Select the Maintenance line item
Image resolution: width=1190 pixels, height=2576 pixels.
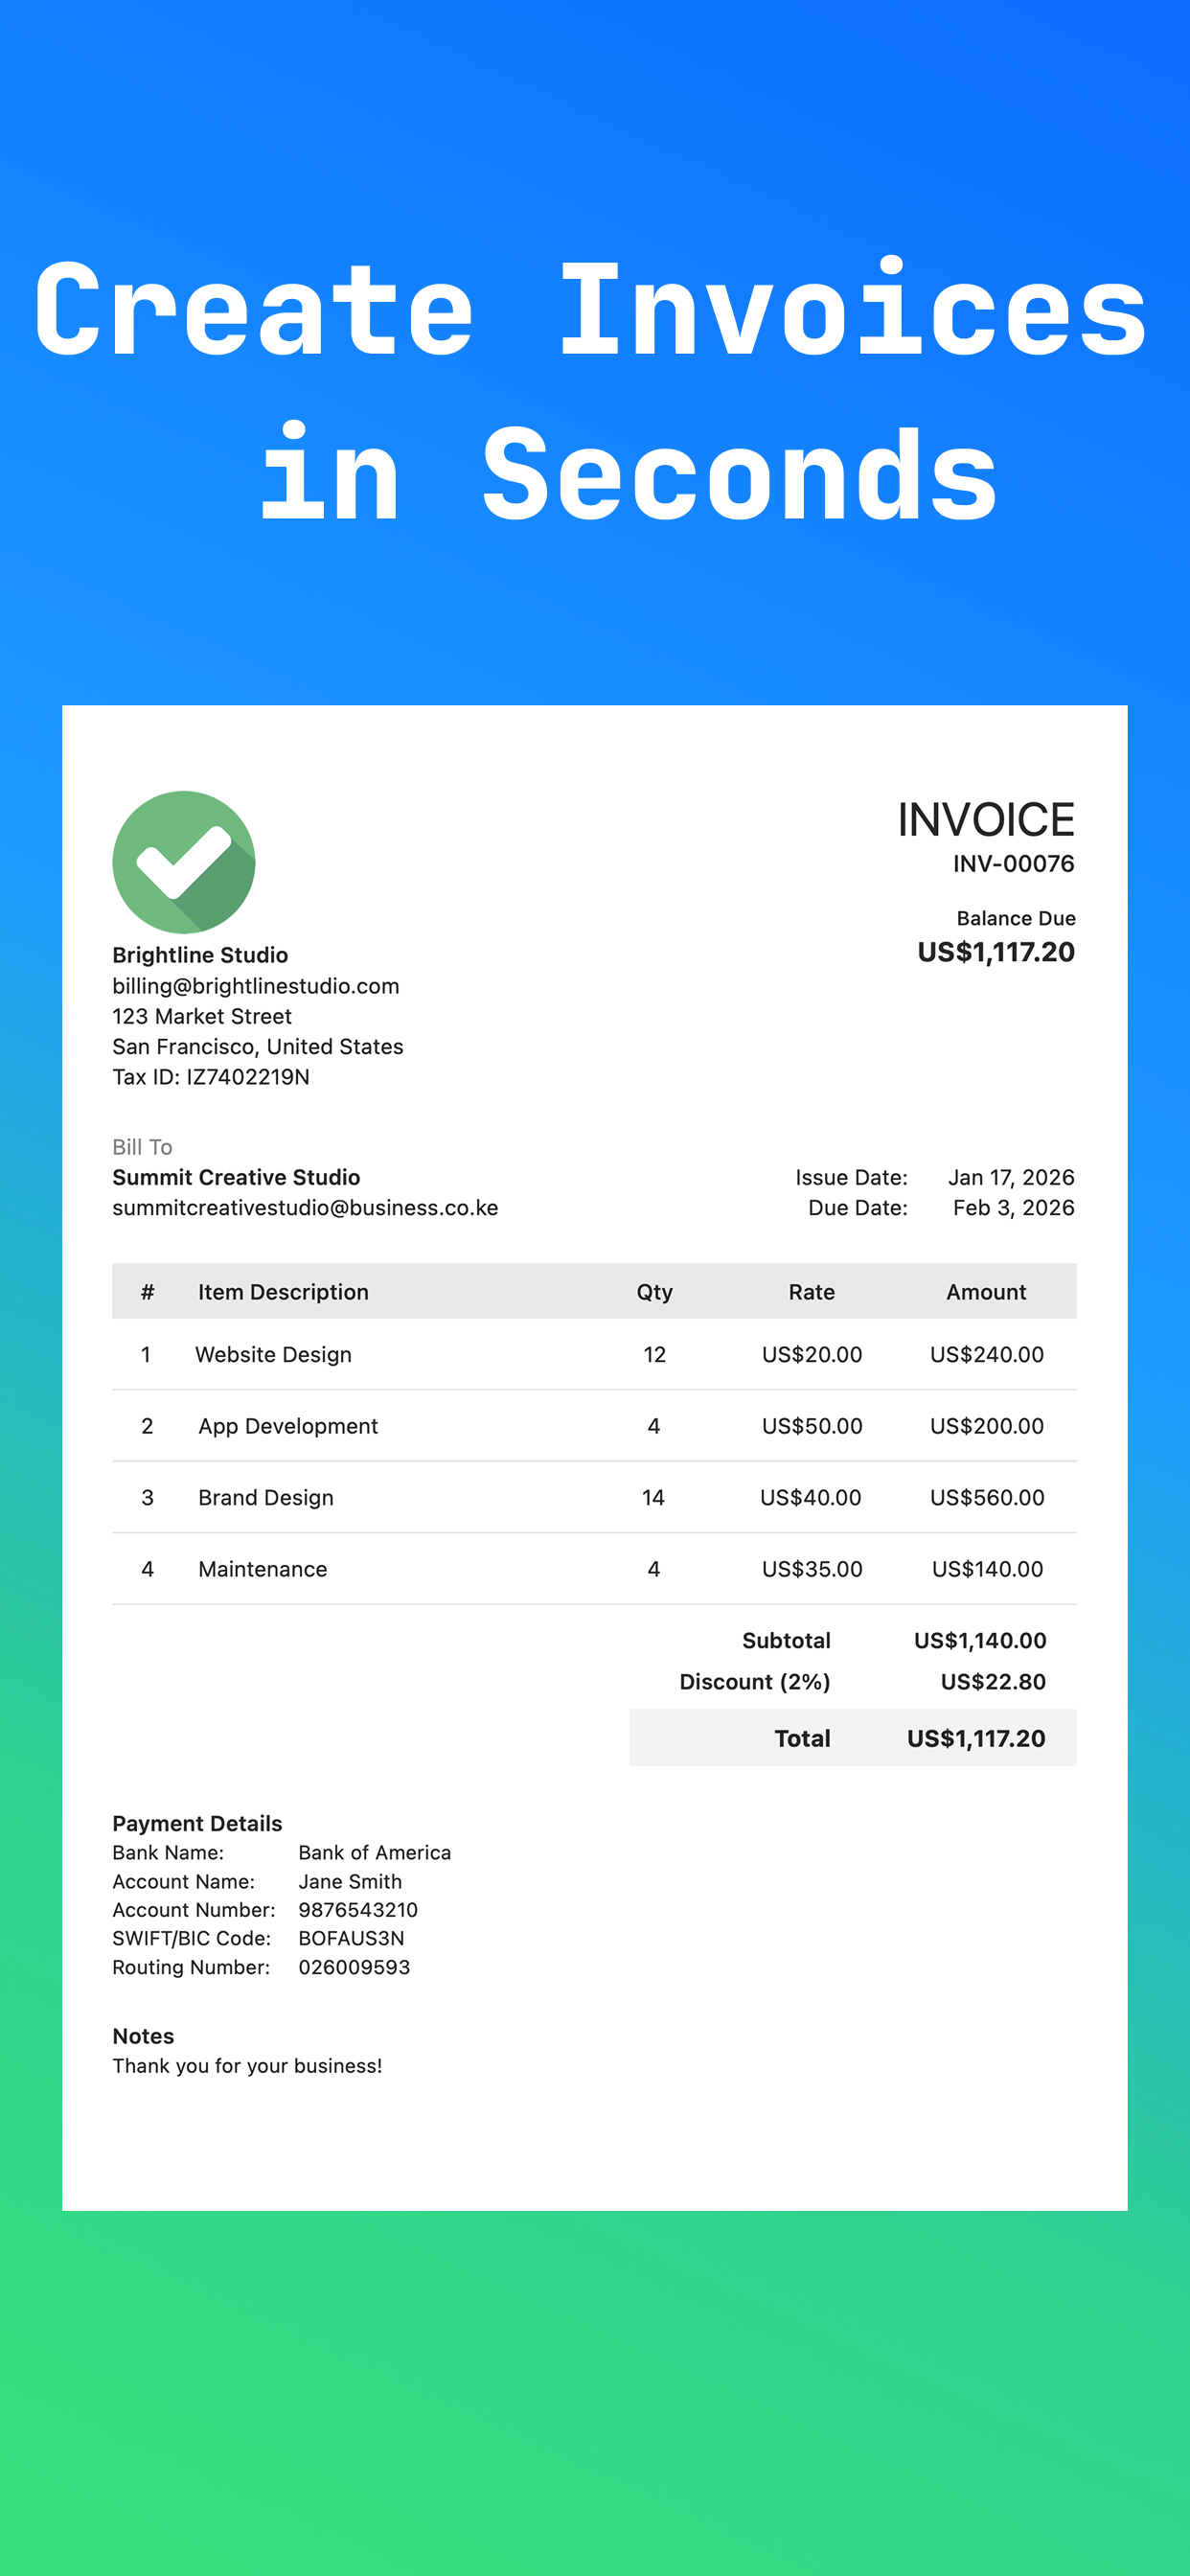coord(594,1569)
